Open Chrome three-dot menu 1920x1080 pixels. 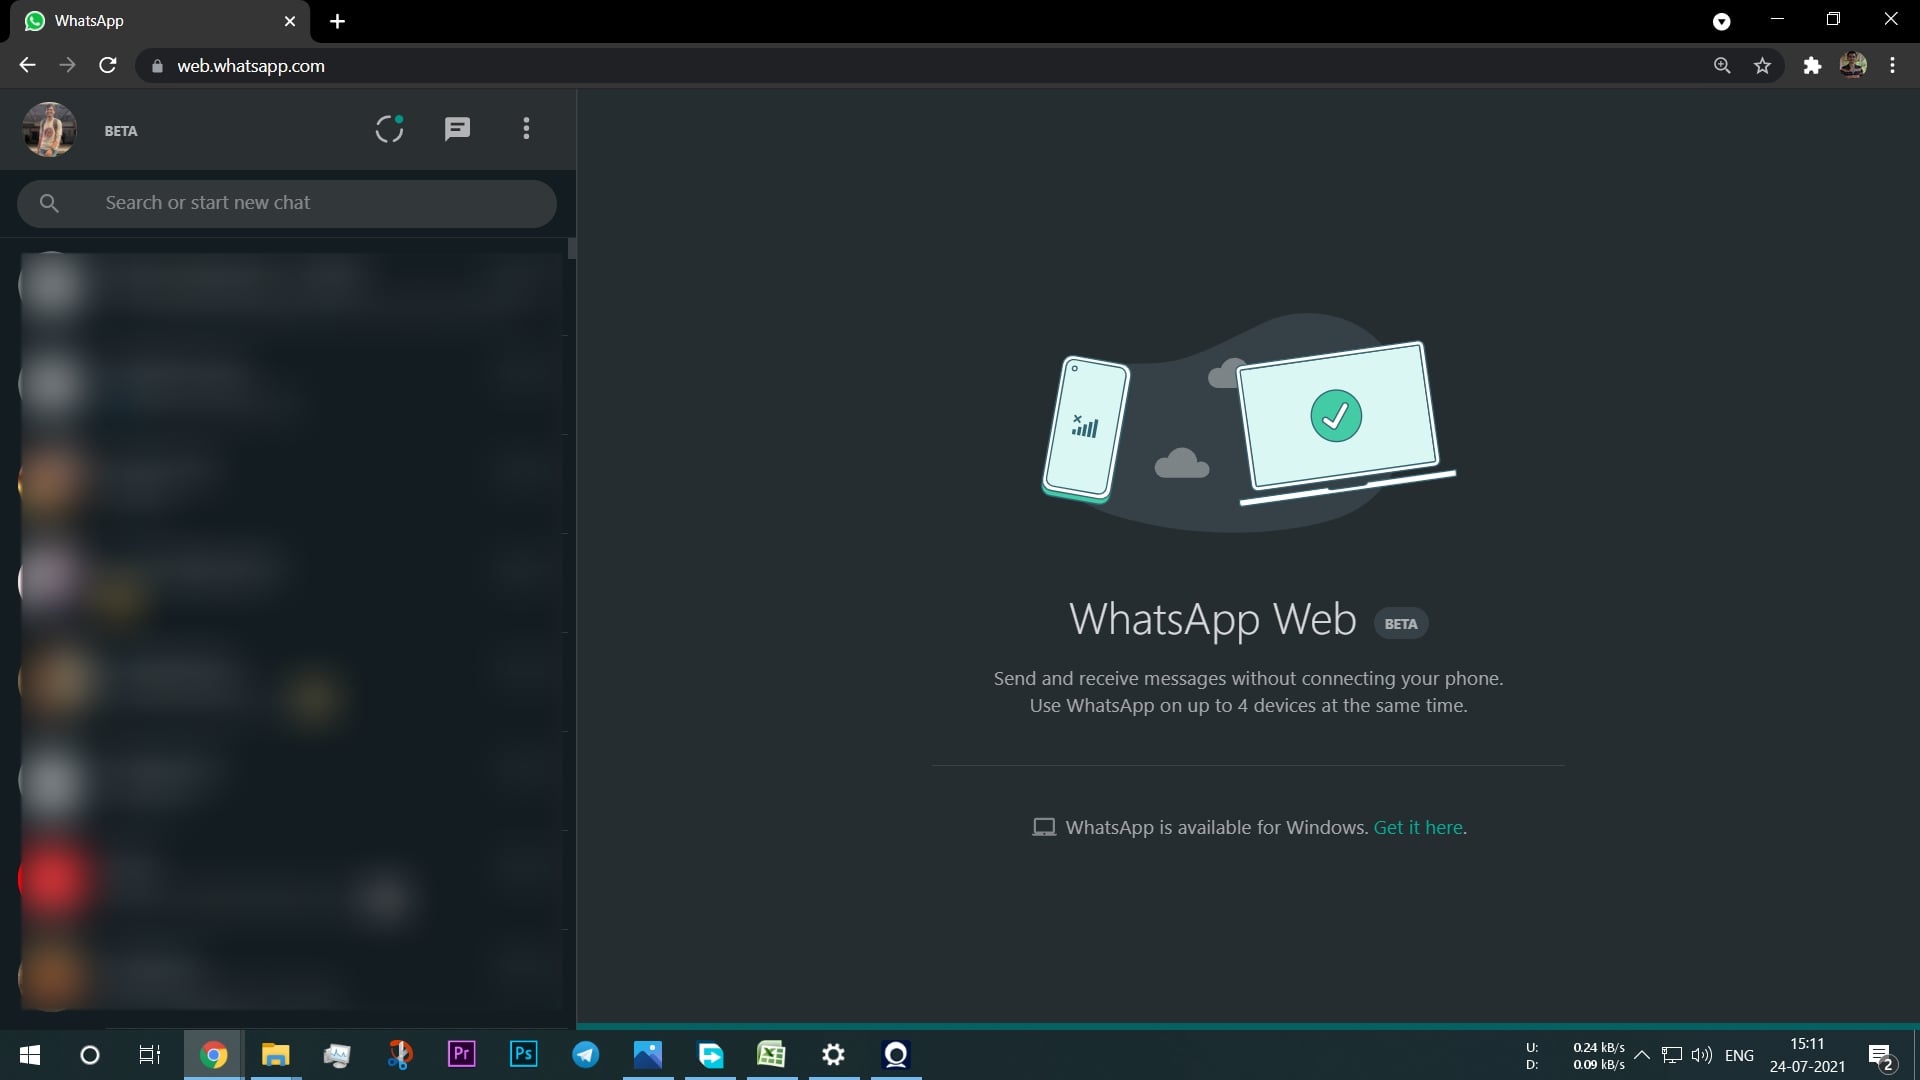point(1892,66)
